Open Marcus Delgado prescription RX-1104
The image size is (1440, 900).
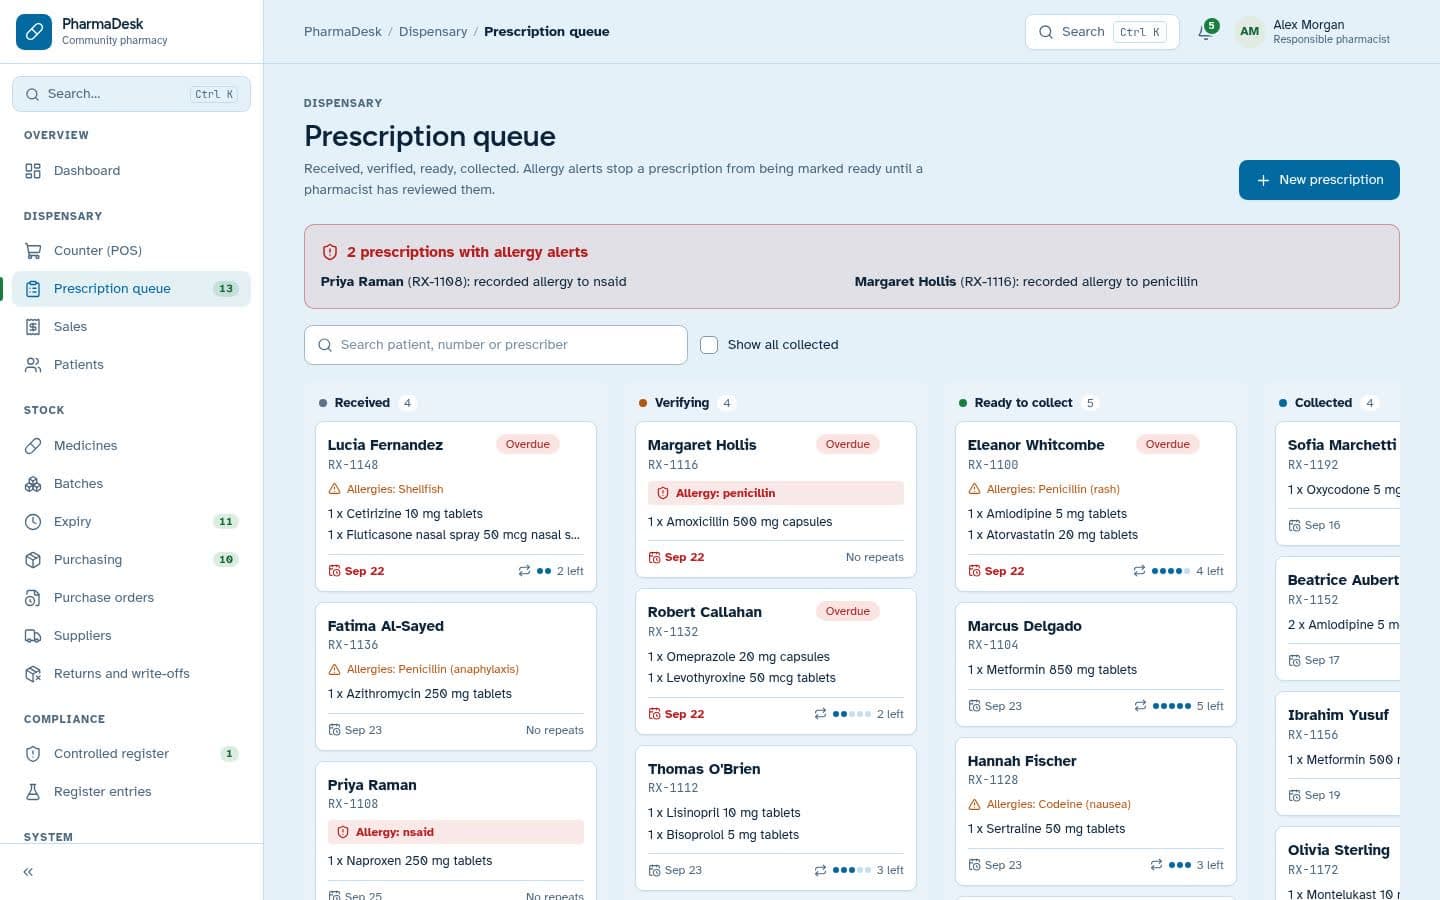pos(1096,664)
